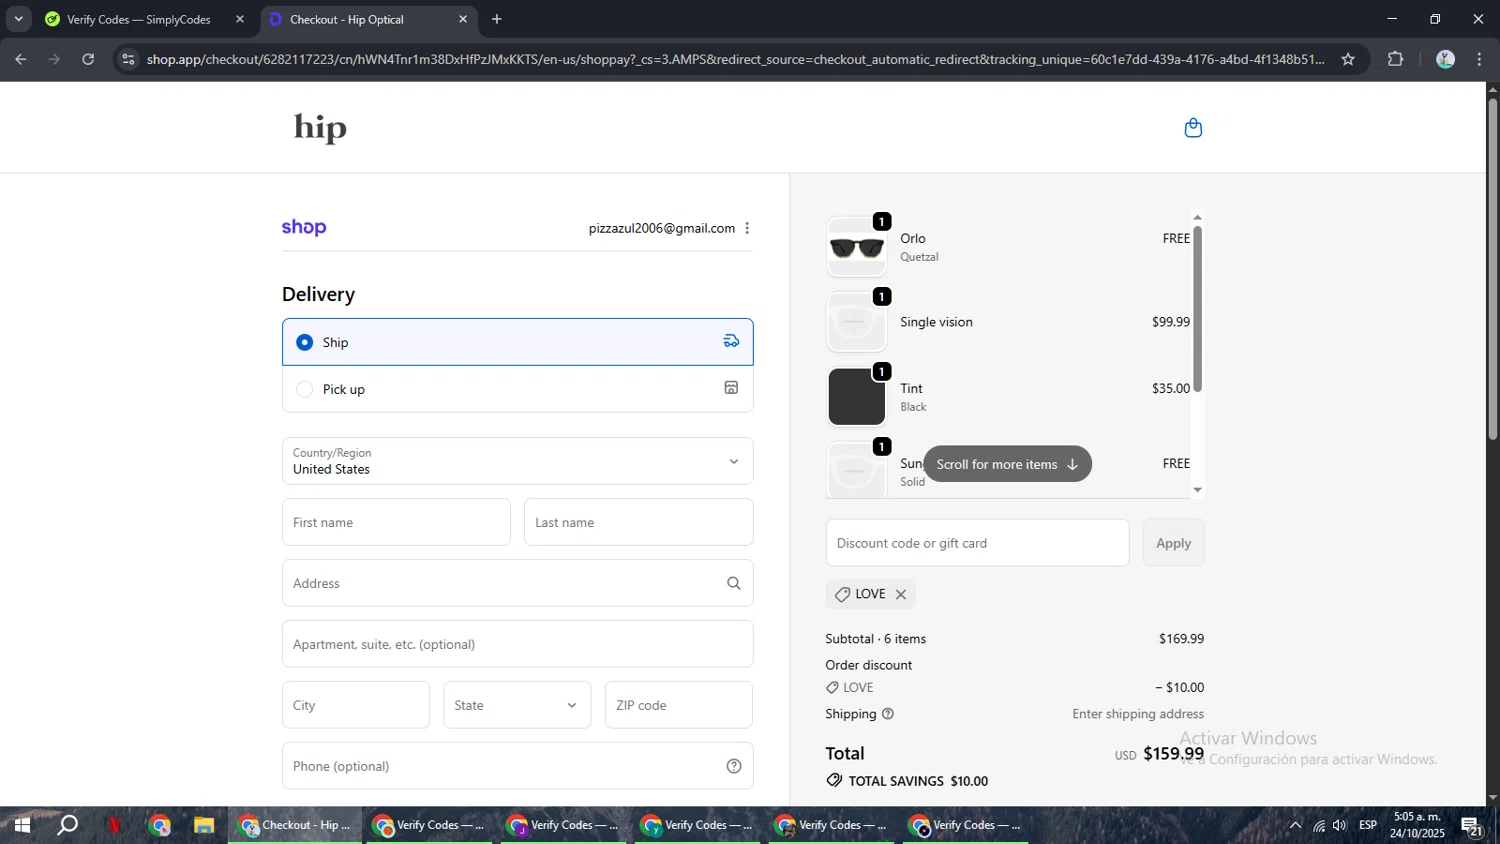Open the Windows Start menu
This screenshot has width=1500, height=844.
pyautogui.click(x=21, y=825)
